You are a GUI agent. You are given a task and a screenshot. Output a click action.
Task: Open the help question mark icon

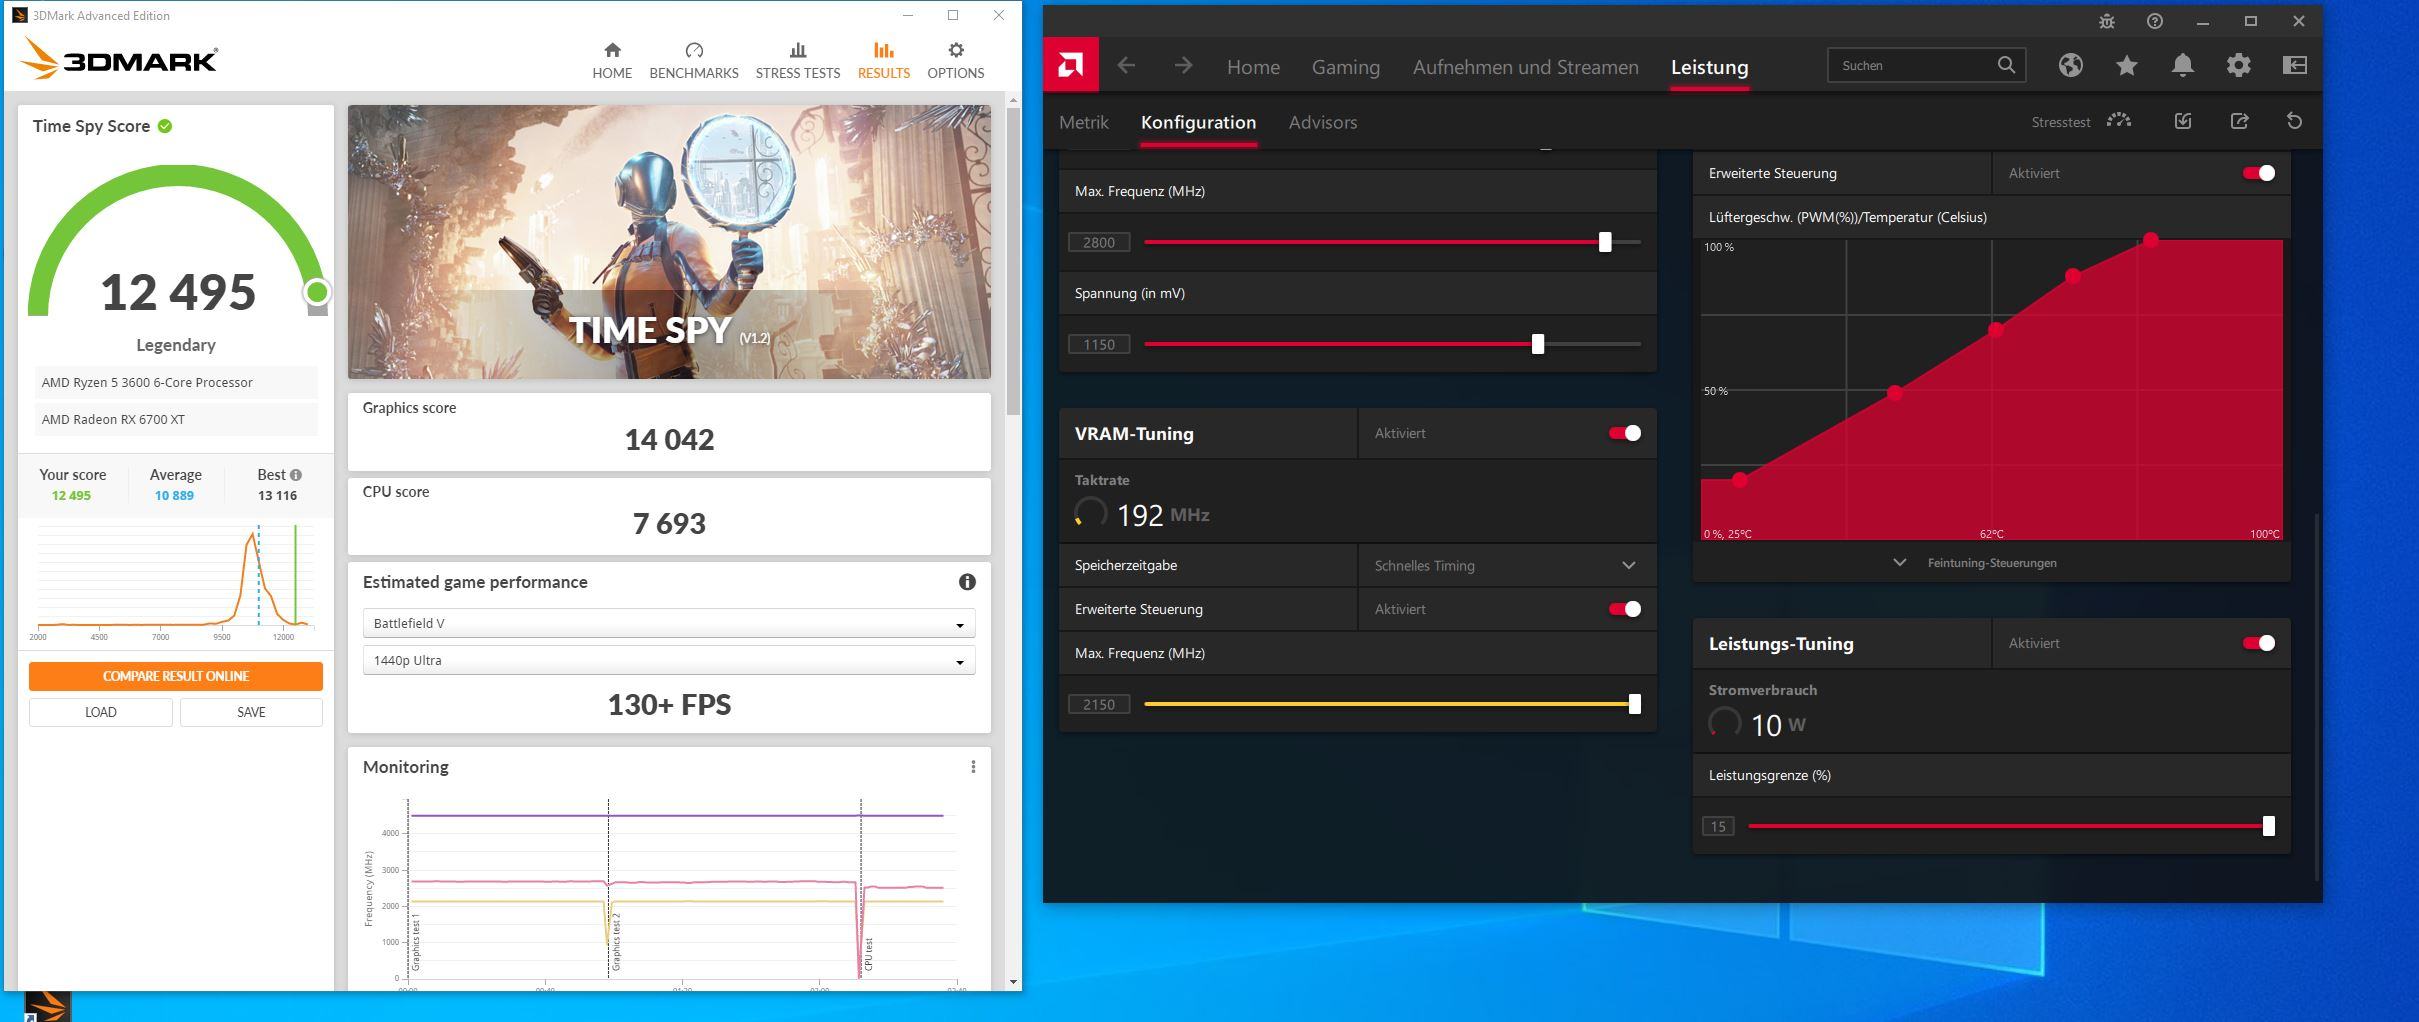point(2155,21)
